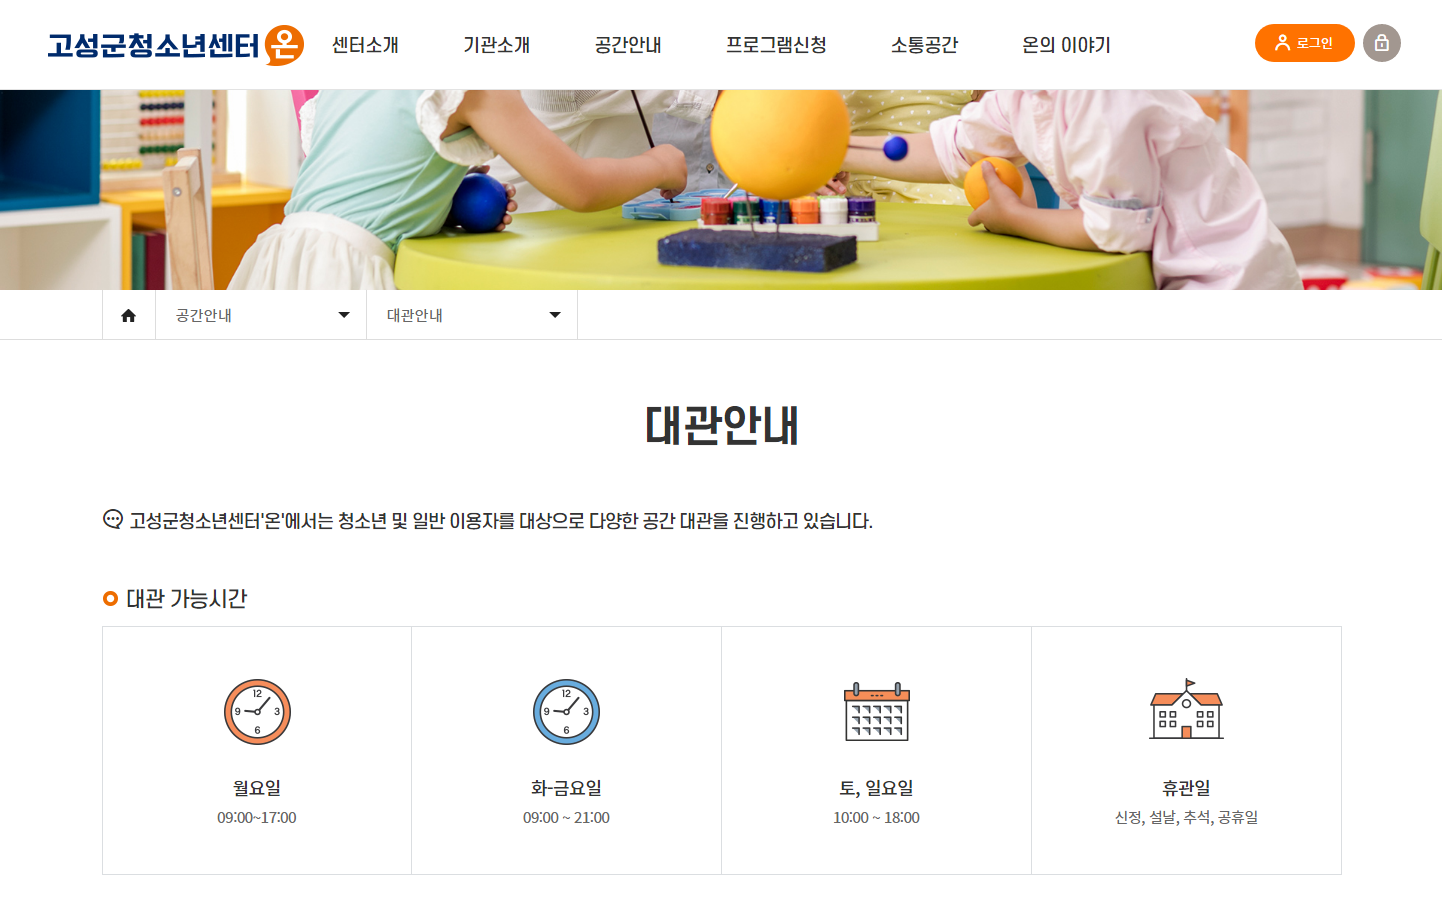Select 온의 이야기 in navigation
The width and height of the screenshot is (1442, 920).
[1066, 45]
